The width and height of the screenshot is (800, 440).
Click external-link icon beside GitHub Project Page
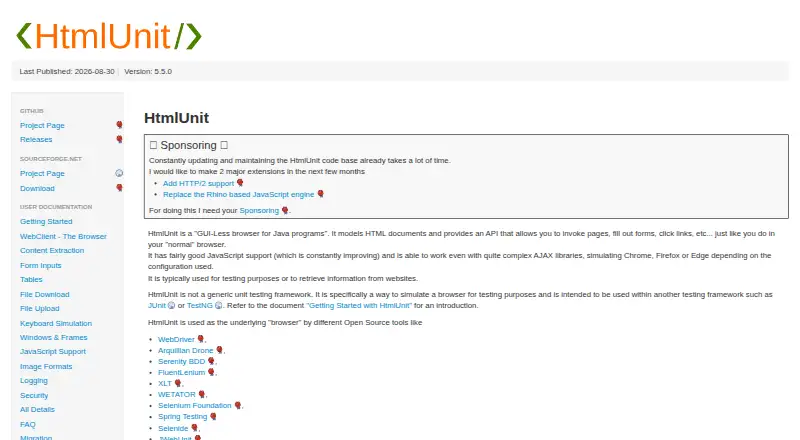(119, 125)
